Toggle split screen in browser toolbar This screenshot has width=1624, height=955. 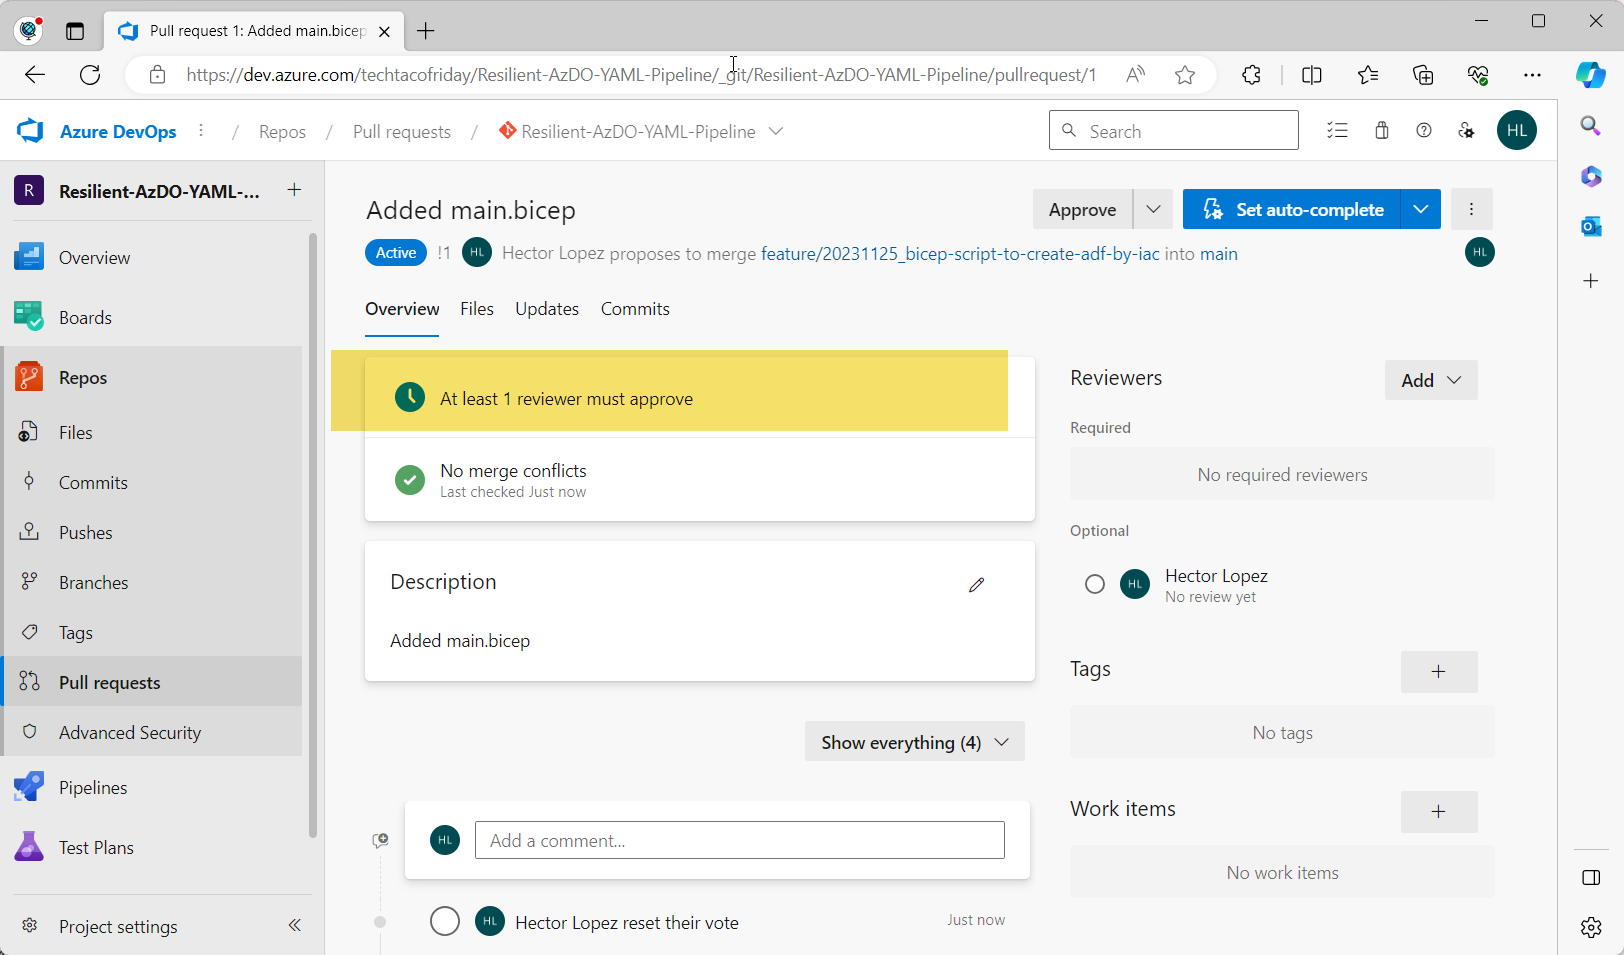[1312, 75]
